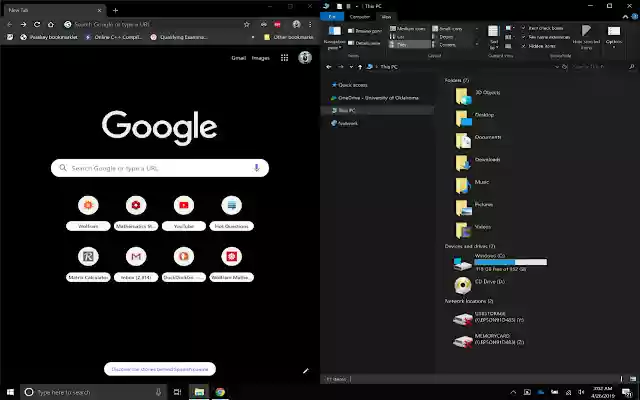Screen dimensions: 640x400
Task: Toggle File name extensions checkbox
Action: 545,37
